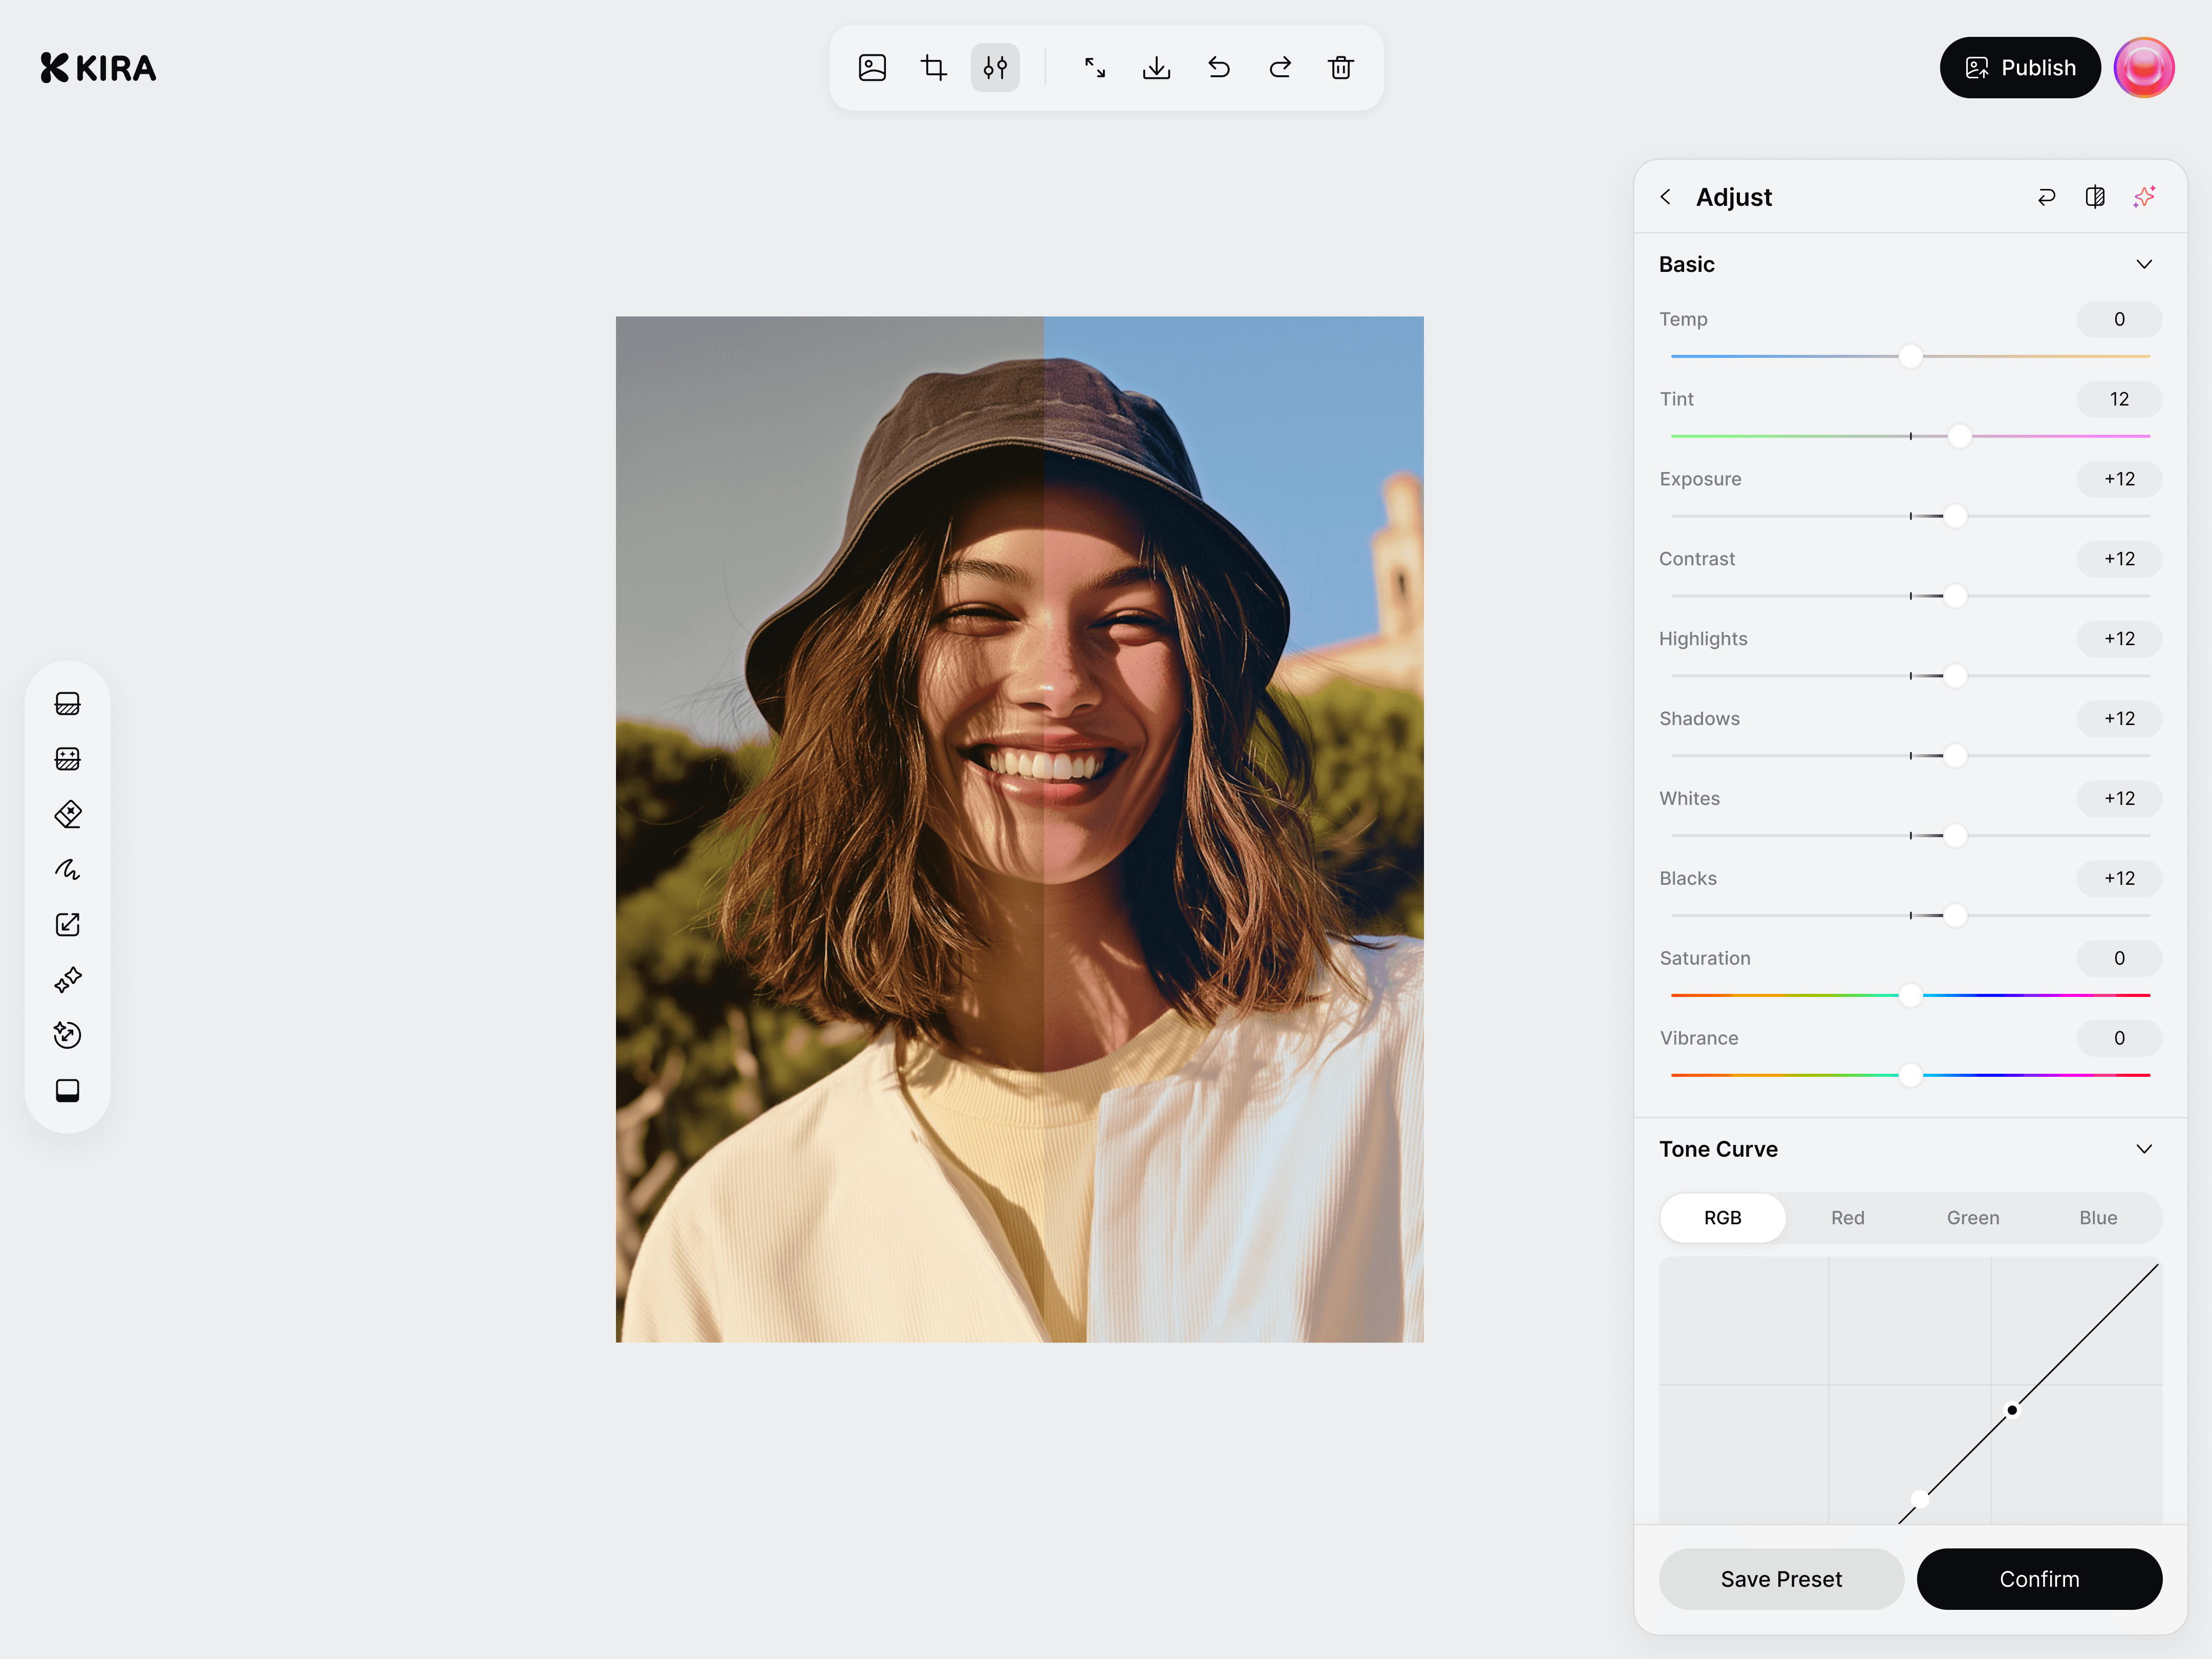Click the trash delete icon
This screenshot has height=1659, width=2212.
coord(1340,68)
